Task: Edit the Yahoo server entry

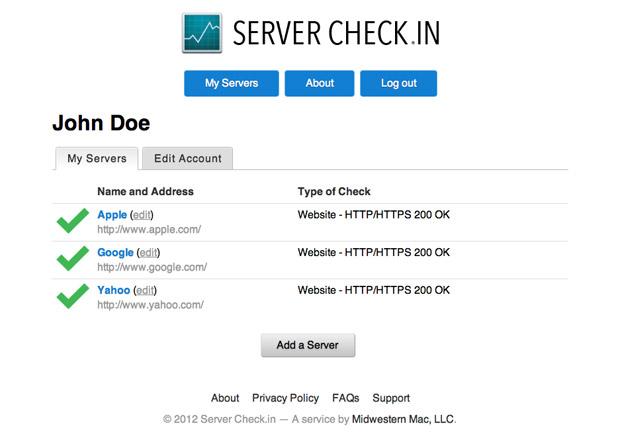Action: 145,291
